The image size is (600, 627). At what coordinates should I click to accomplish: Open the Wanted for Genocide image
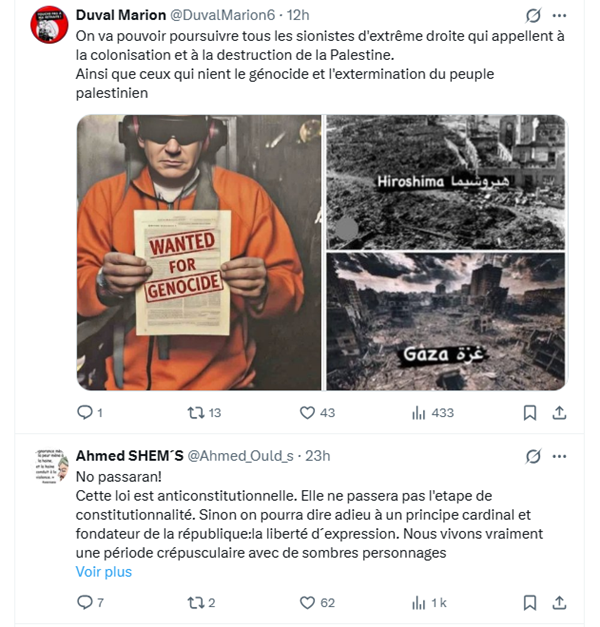click(x=199, y=252)
